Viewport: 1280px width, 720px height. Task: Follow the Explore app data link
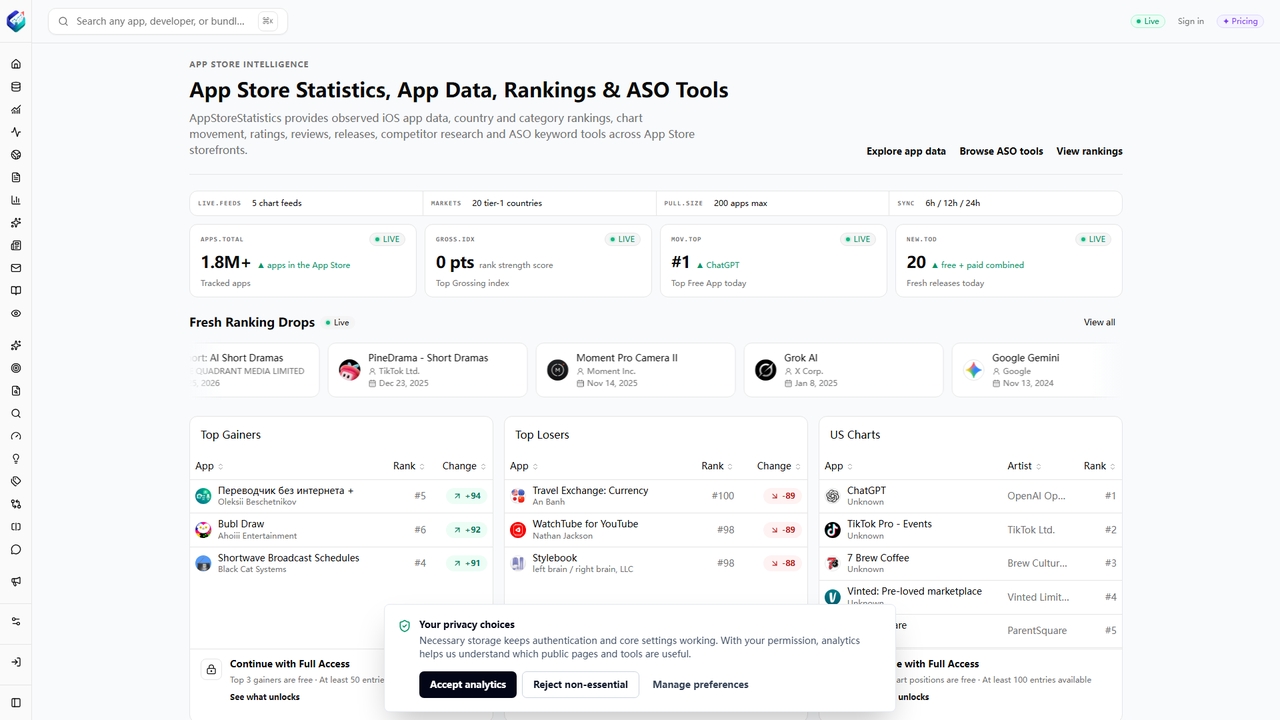(x=906, y=151)
